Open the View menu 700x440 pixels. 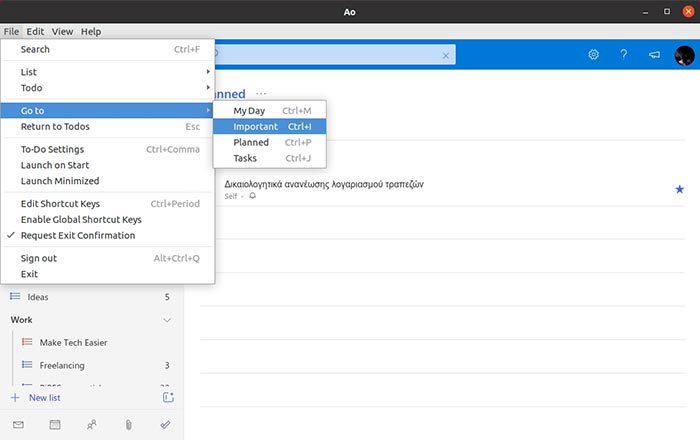tap(62, 32)
